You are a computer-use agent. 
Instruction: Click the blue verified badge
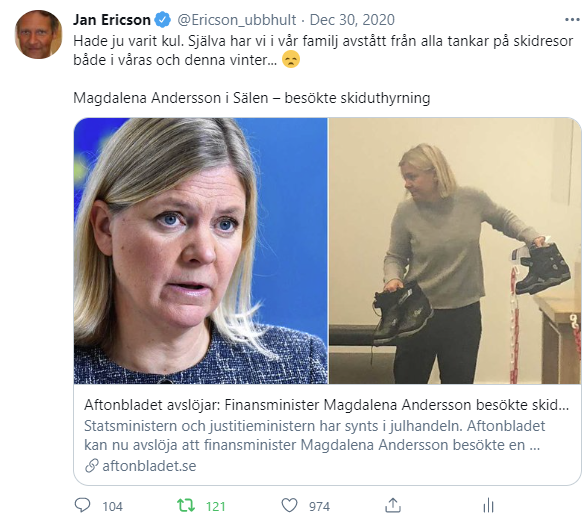click(163, 20)
